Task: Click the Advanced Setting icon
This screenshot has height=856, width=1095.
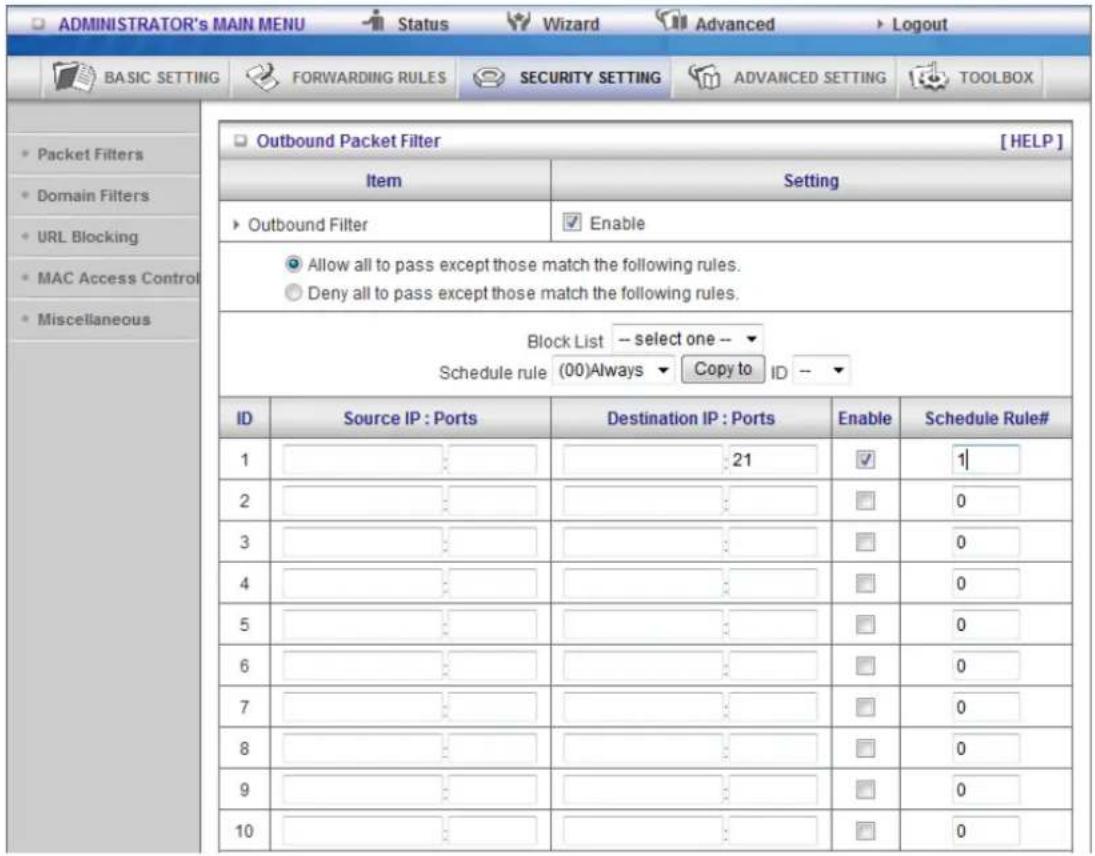Action: coord(704,77)
